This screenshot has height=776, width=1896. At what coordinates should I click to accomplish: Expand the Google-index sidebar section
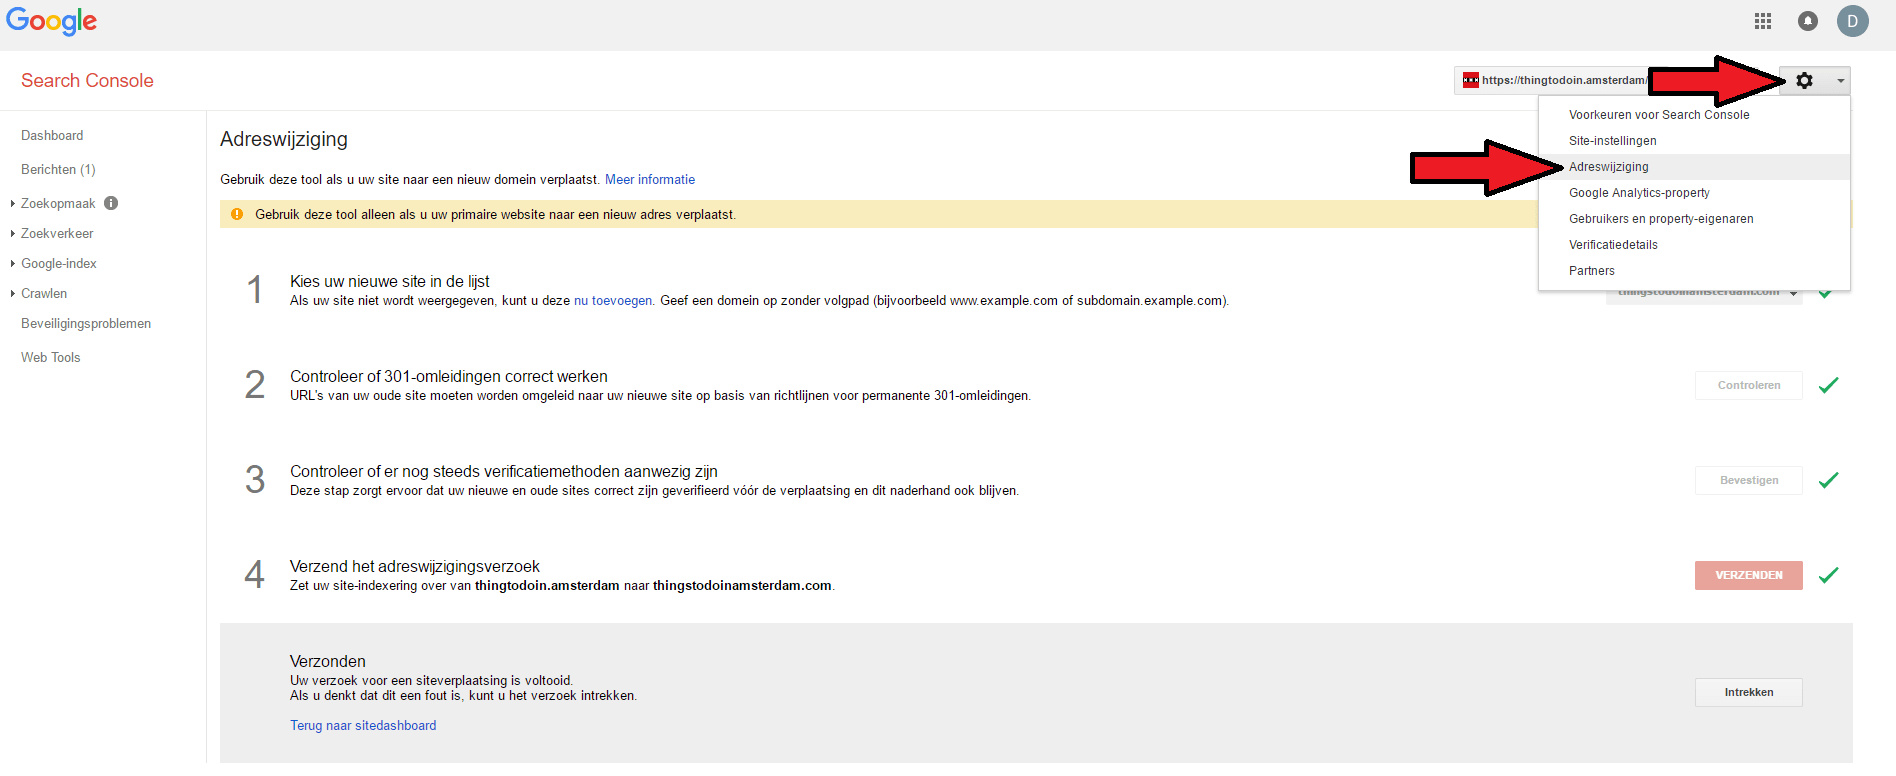pyautogui.click(x=58, y=263)
